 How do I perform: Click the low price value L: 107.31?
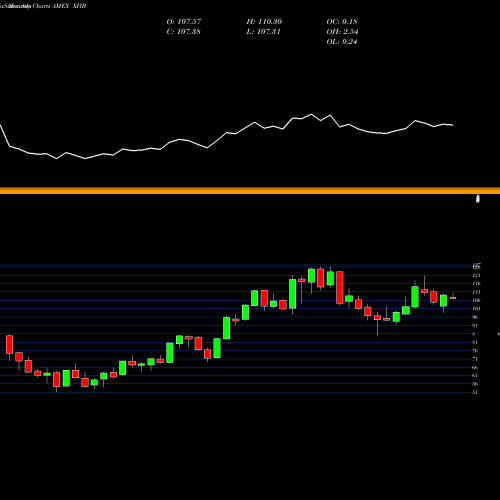click(x=263, y=32)
